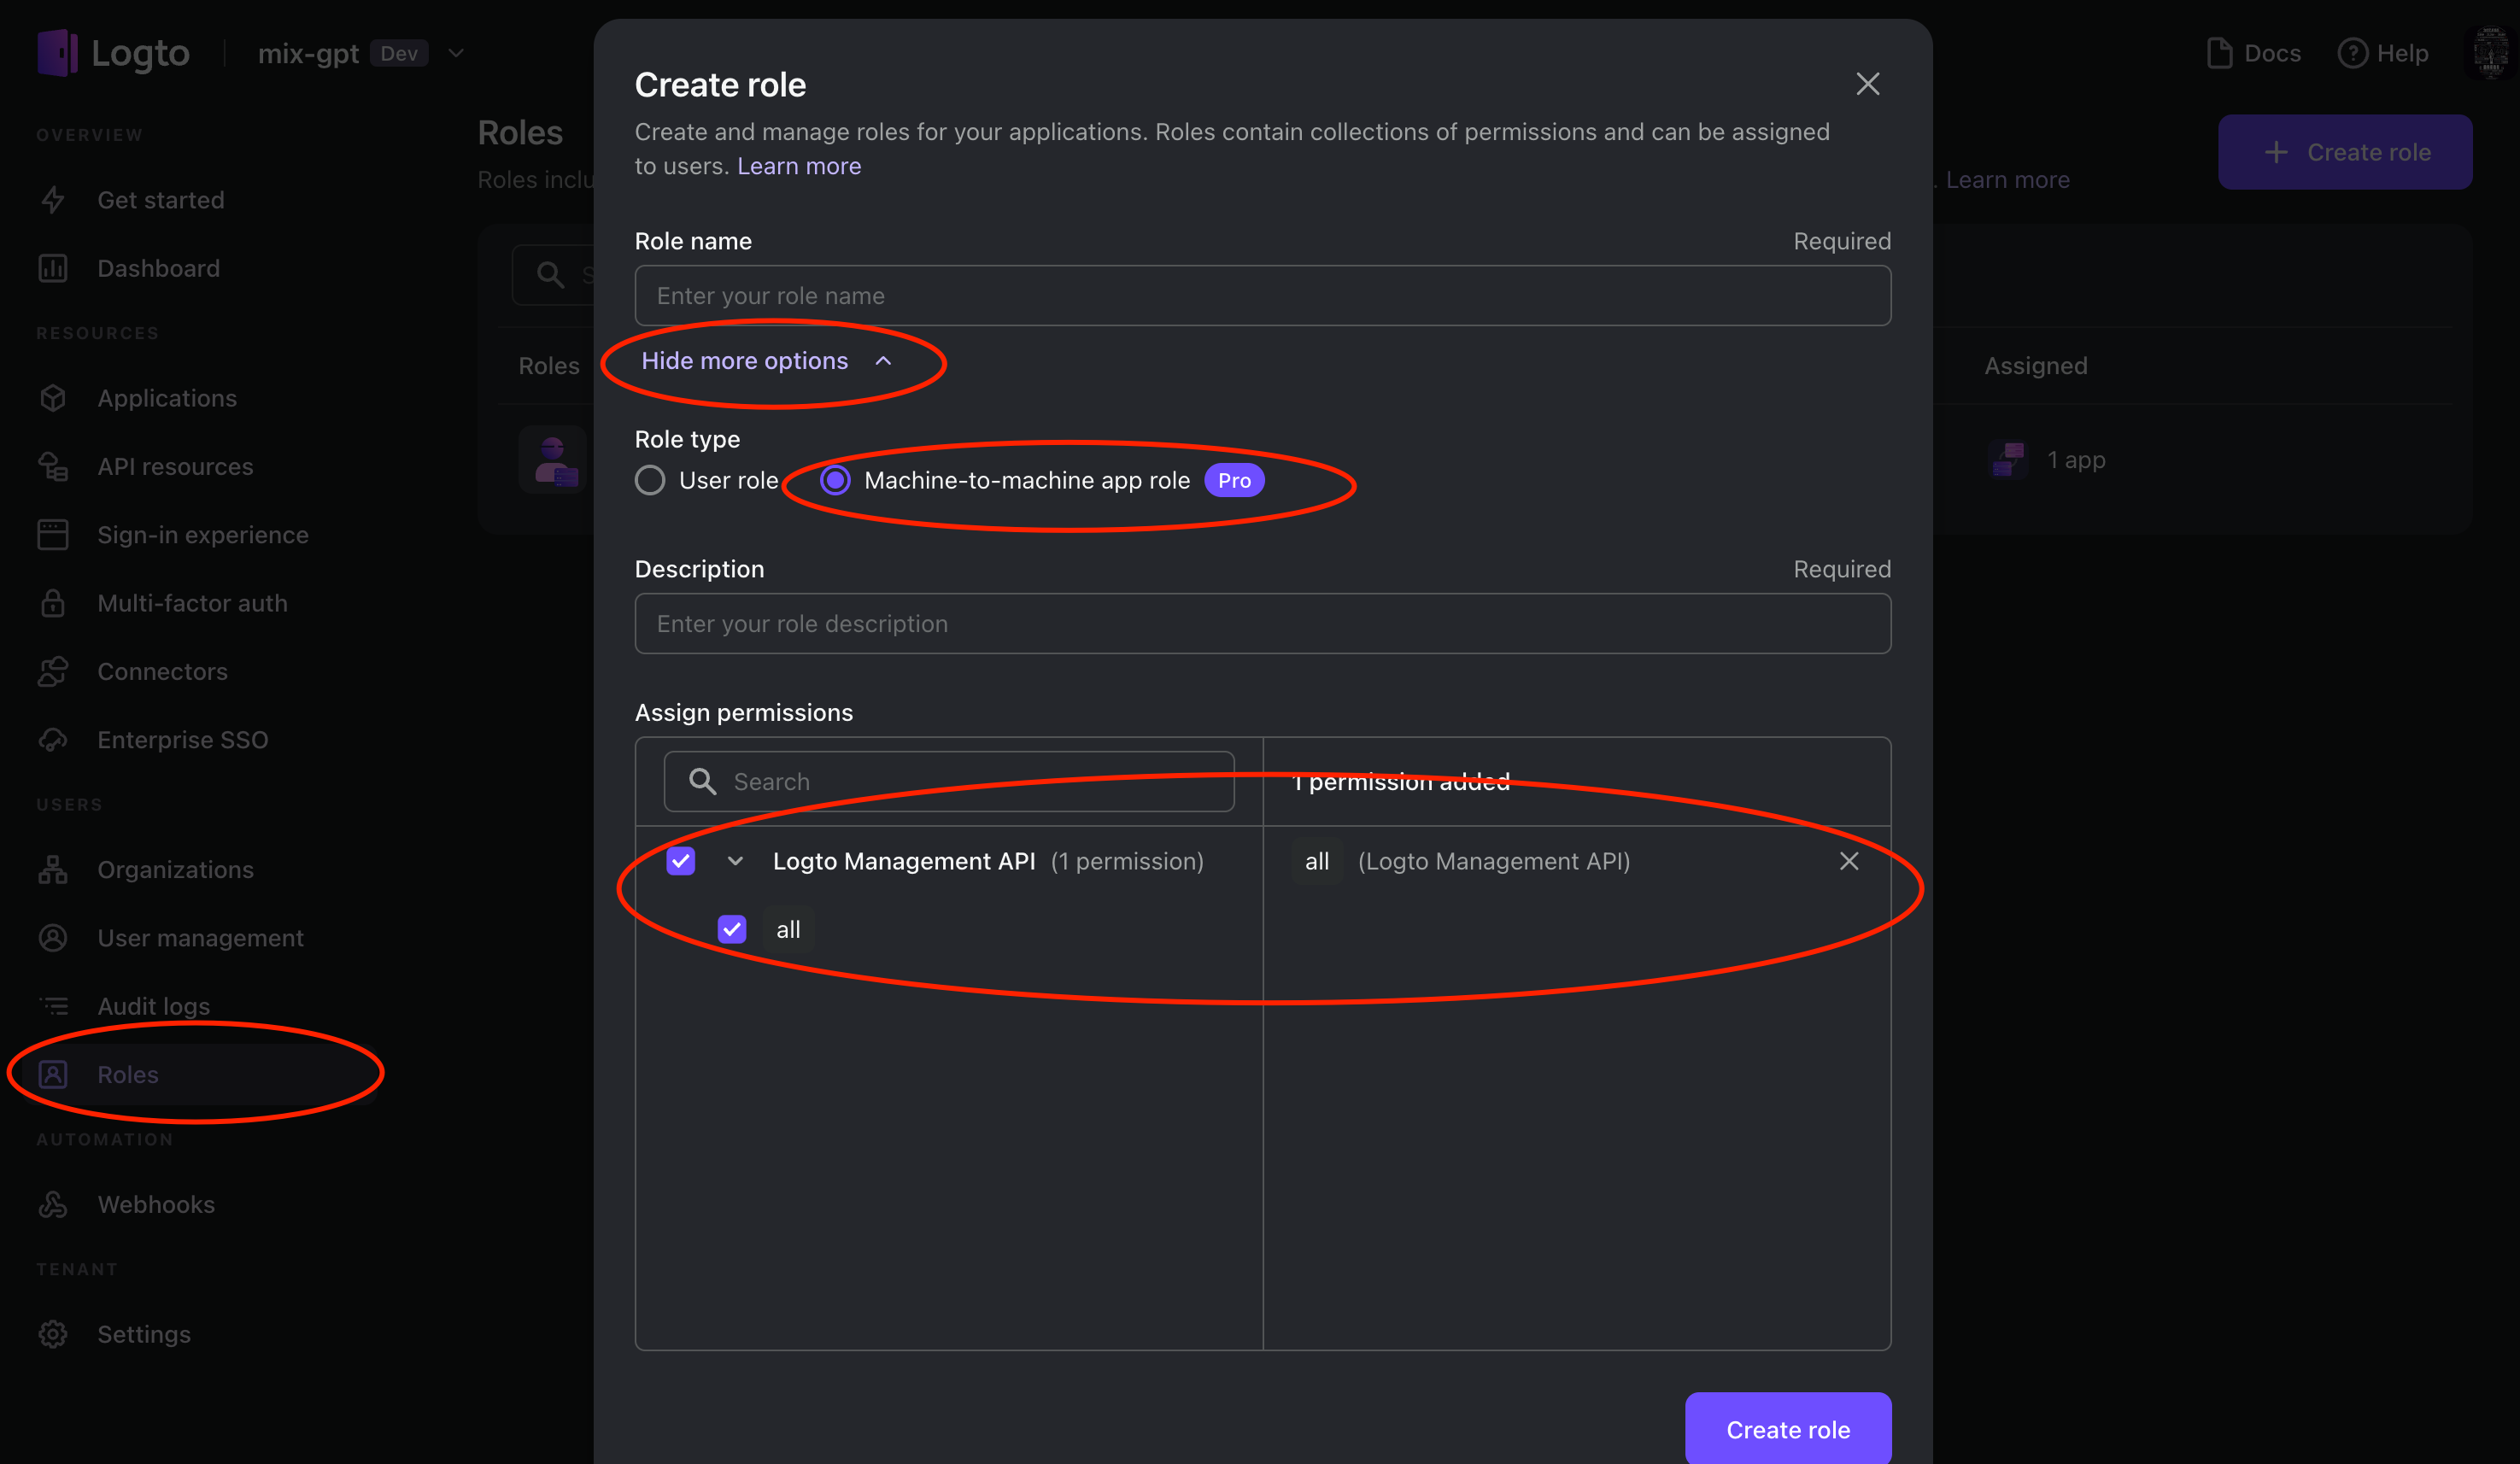
Task: Remove all permission from assigned list
Action: pos(1849,861)
